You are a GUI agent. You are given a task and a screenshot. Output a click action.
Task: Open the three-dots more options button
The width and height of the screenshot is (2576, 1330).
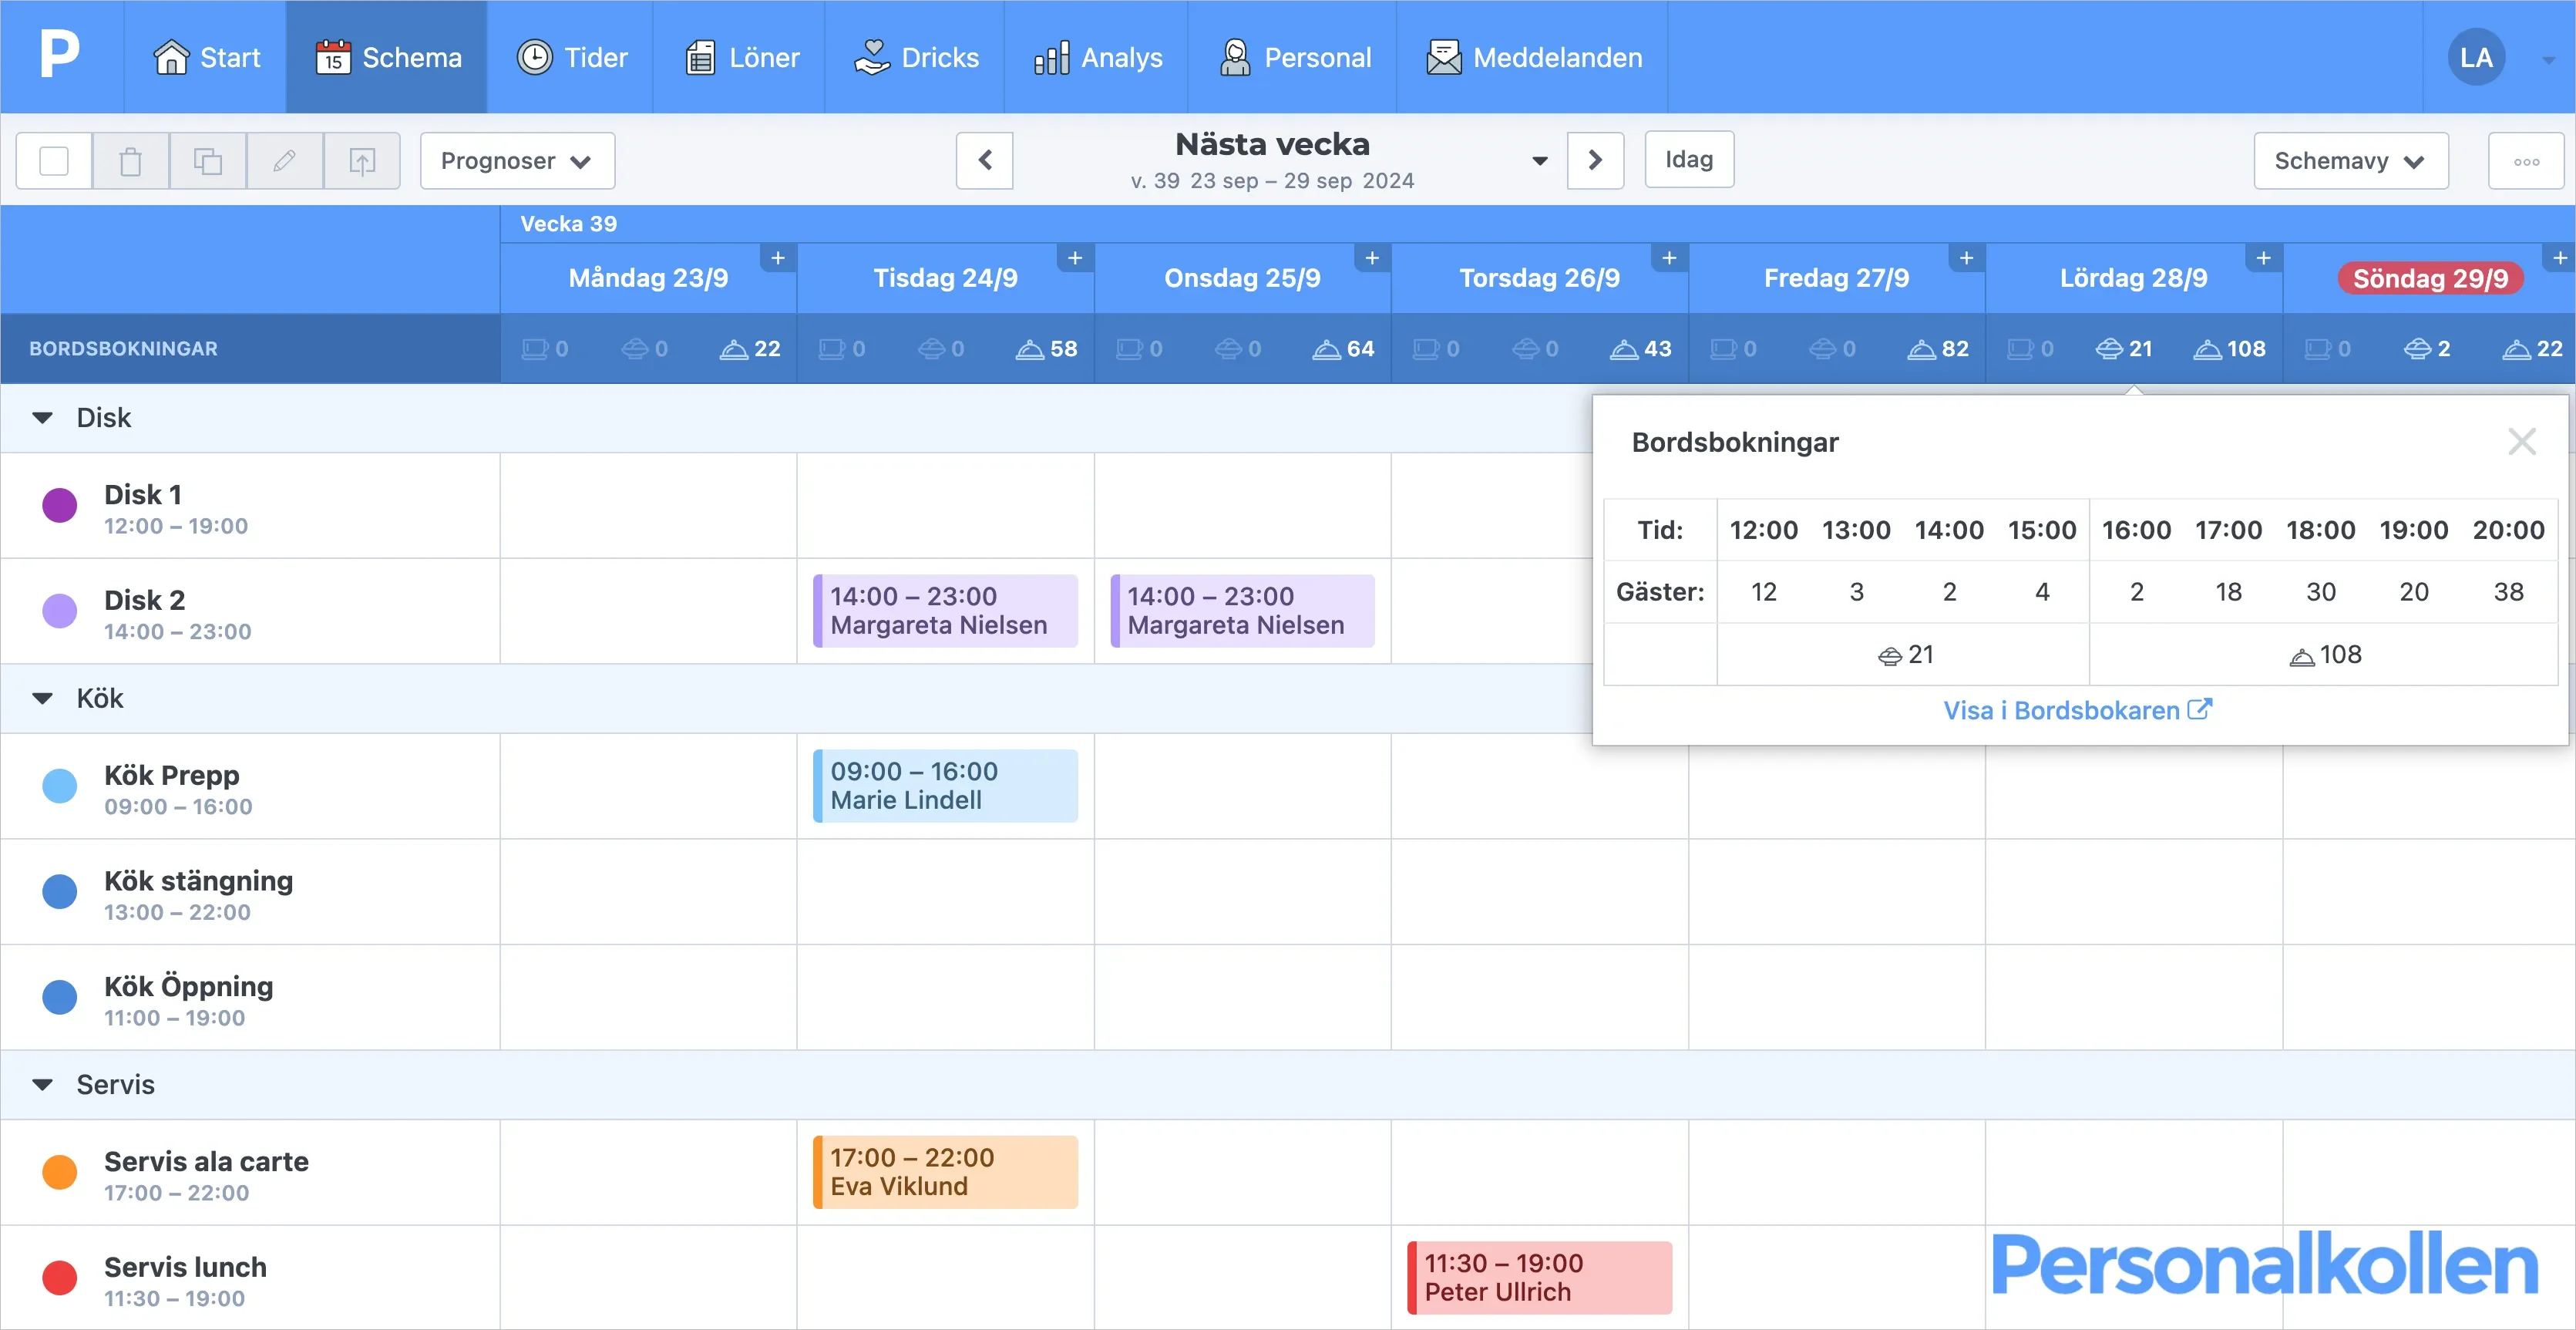[2525, 161]
